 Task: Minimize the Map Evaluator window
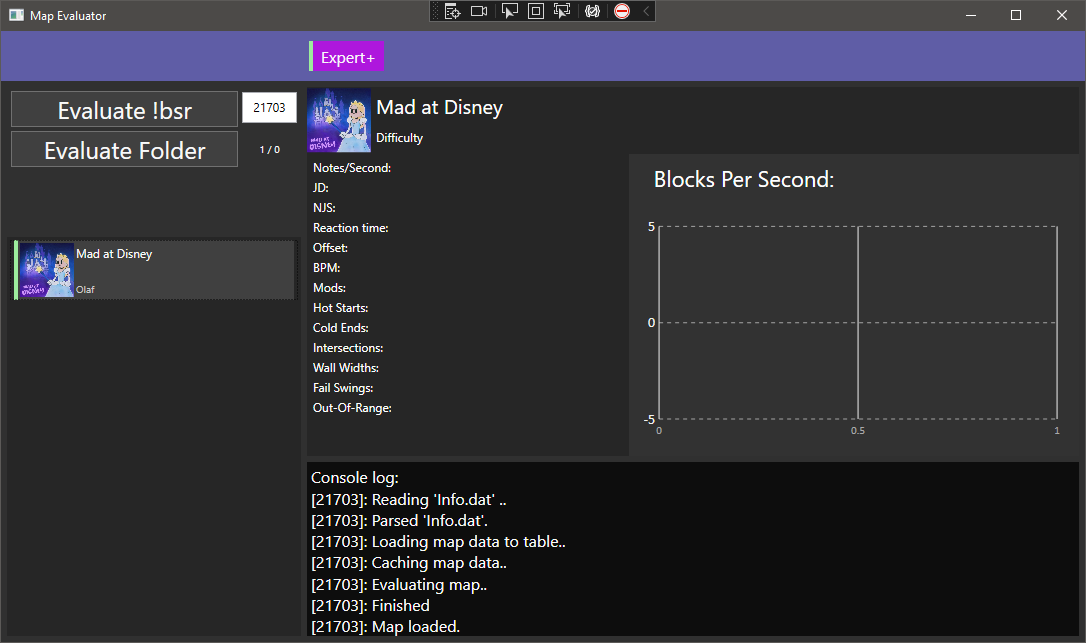click(x=971, y=15)
